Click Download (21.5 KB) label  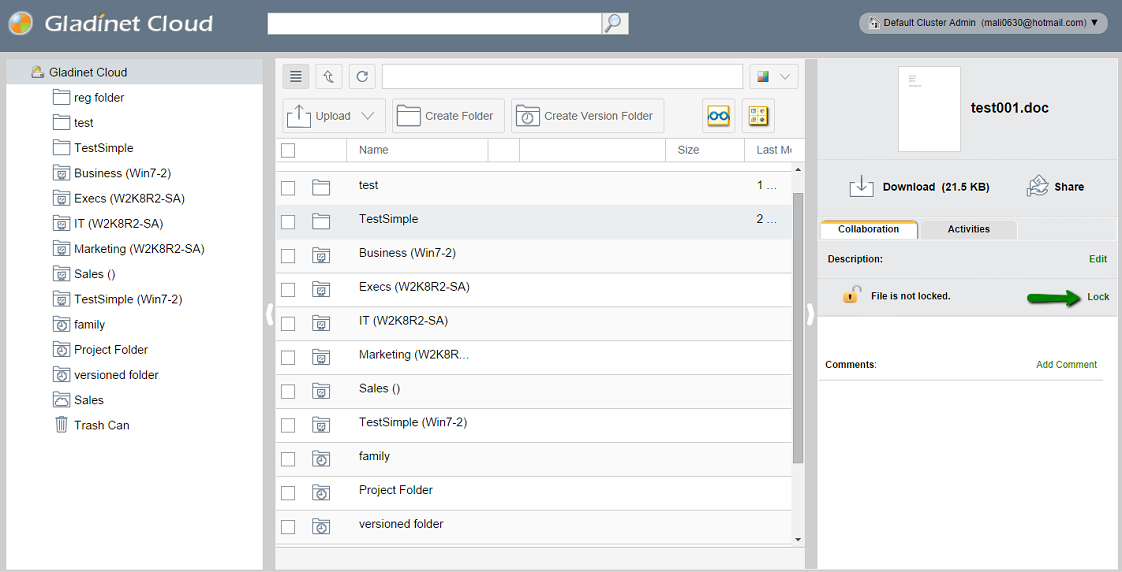pos(936,187)
